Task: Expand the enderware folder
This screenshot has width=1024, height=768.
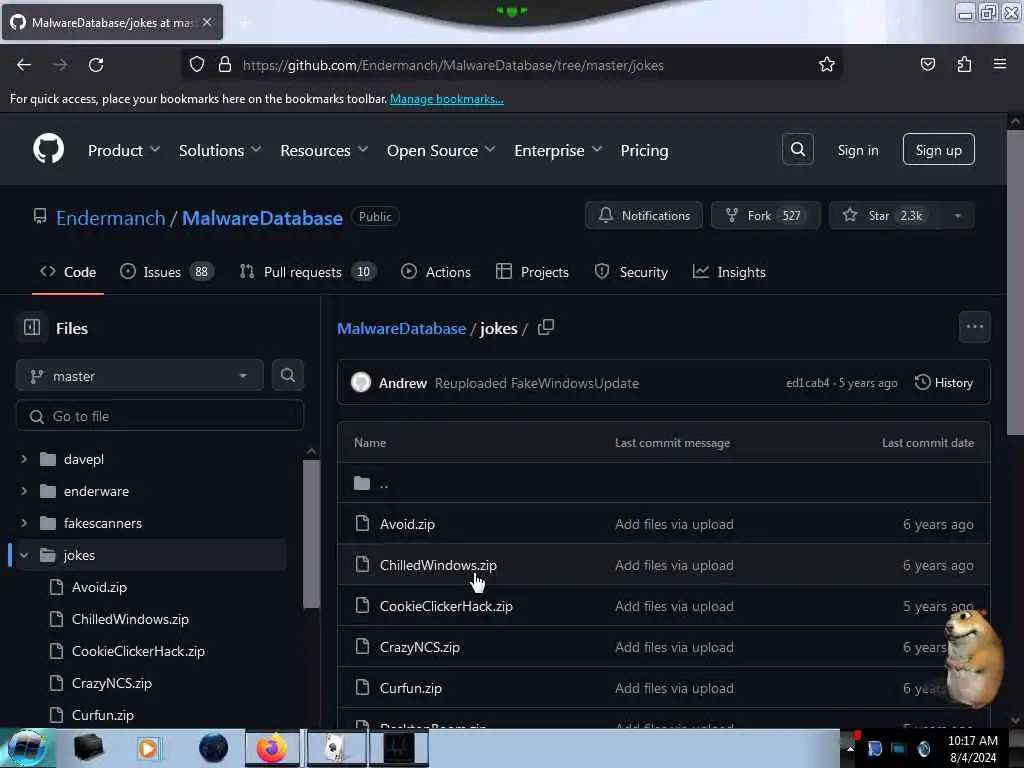Action: (24, 490)
